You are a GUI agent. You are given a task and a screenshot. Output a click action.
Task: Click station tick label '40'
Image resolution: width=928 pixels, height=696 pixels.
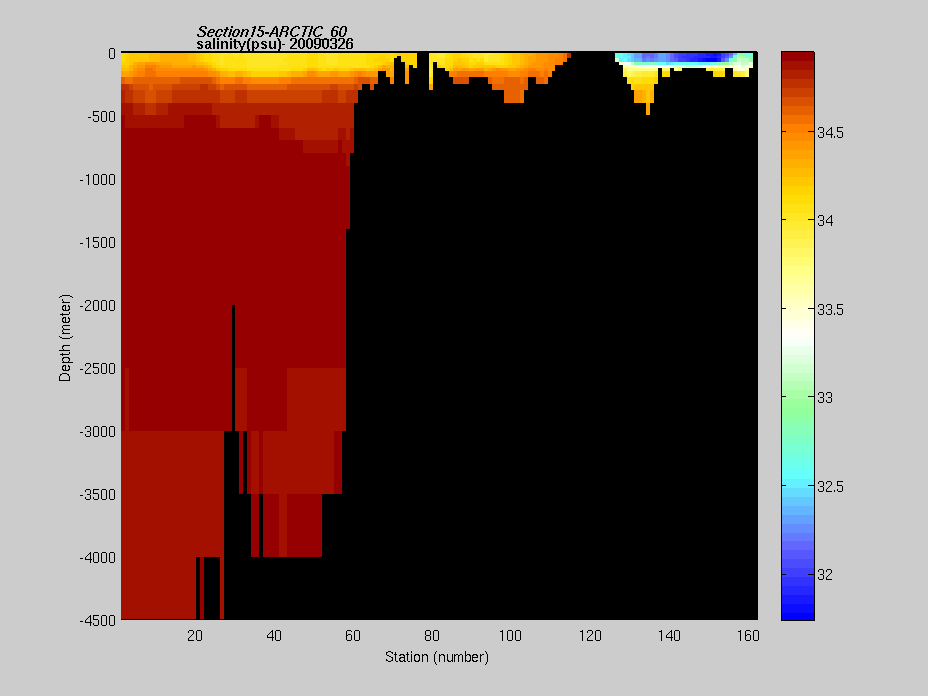pos(274,636)
